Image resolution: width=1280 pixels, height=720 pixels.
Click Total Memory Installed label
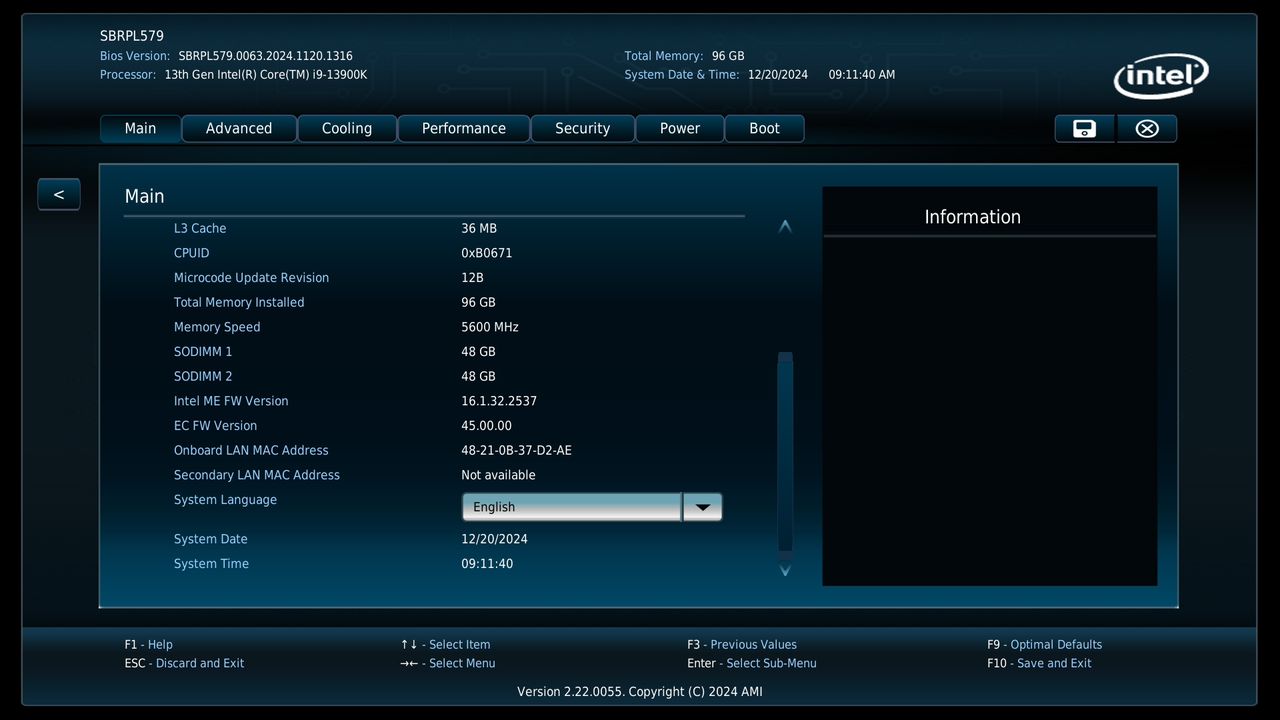239,302
